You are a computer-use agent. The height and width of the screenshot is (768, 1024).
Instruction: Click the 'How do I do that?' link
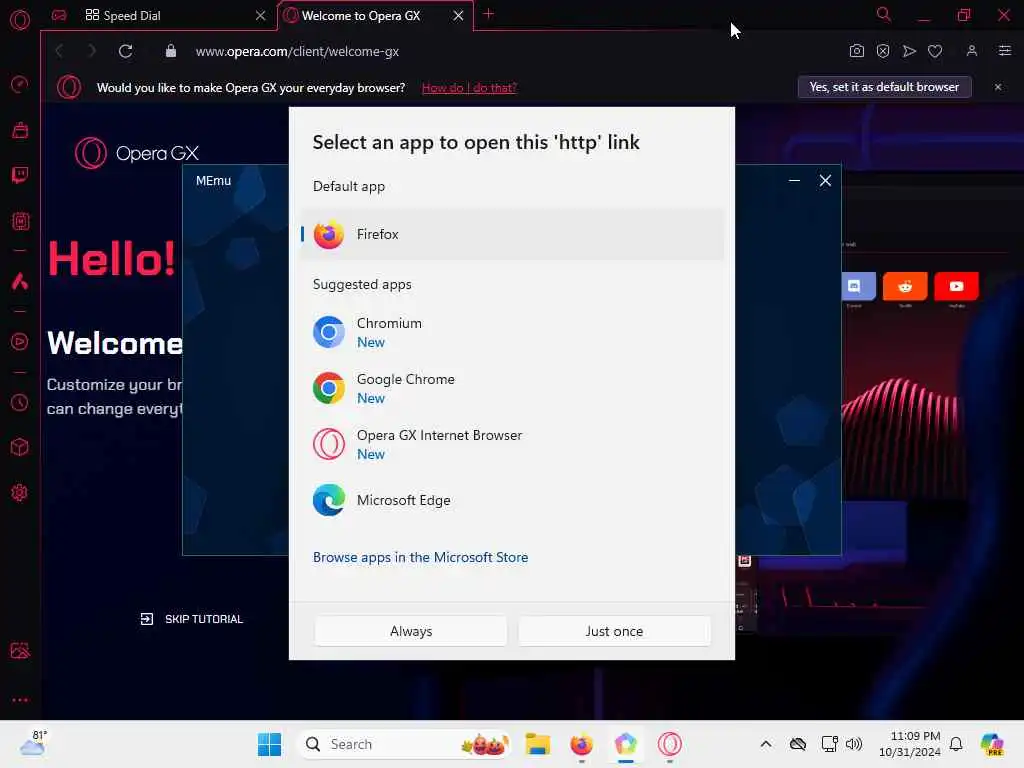point(469,88)
